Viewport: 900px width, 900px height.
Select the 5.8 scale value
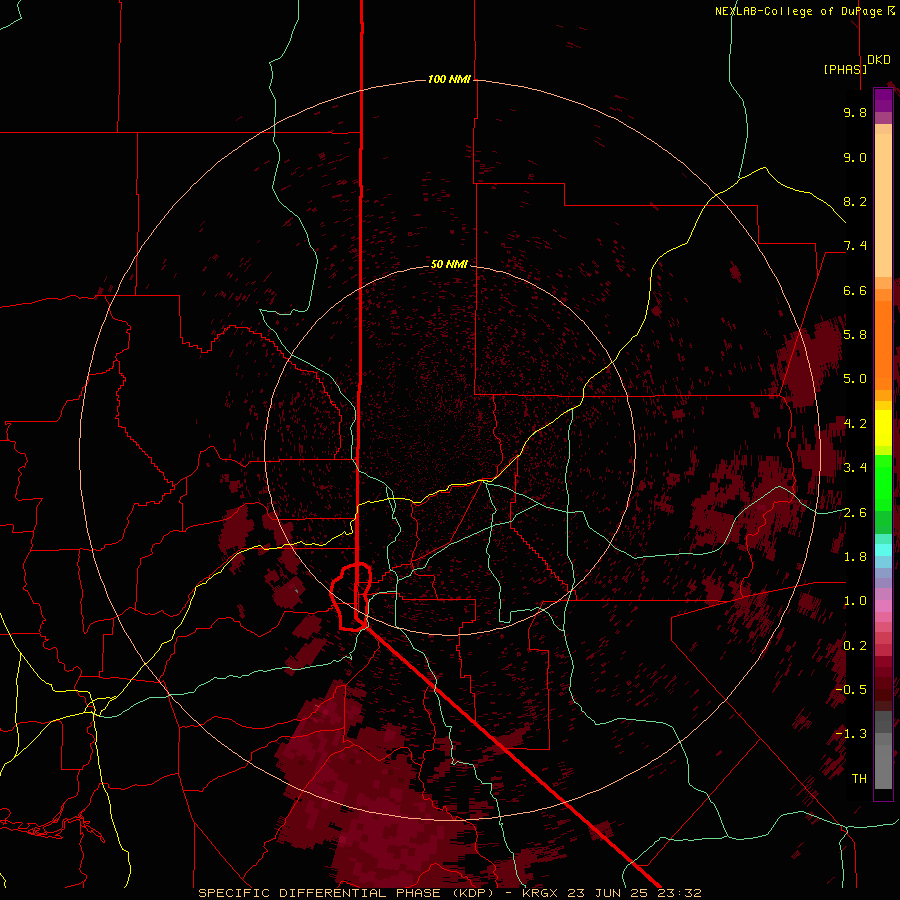coord(855,334)
